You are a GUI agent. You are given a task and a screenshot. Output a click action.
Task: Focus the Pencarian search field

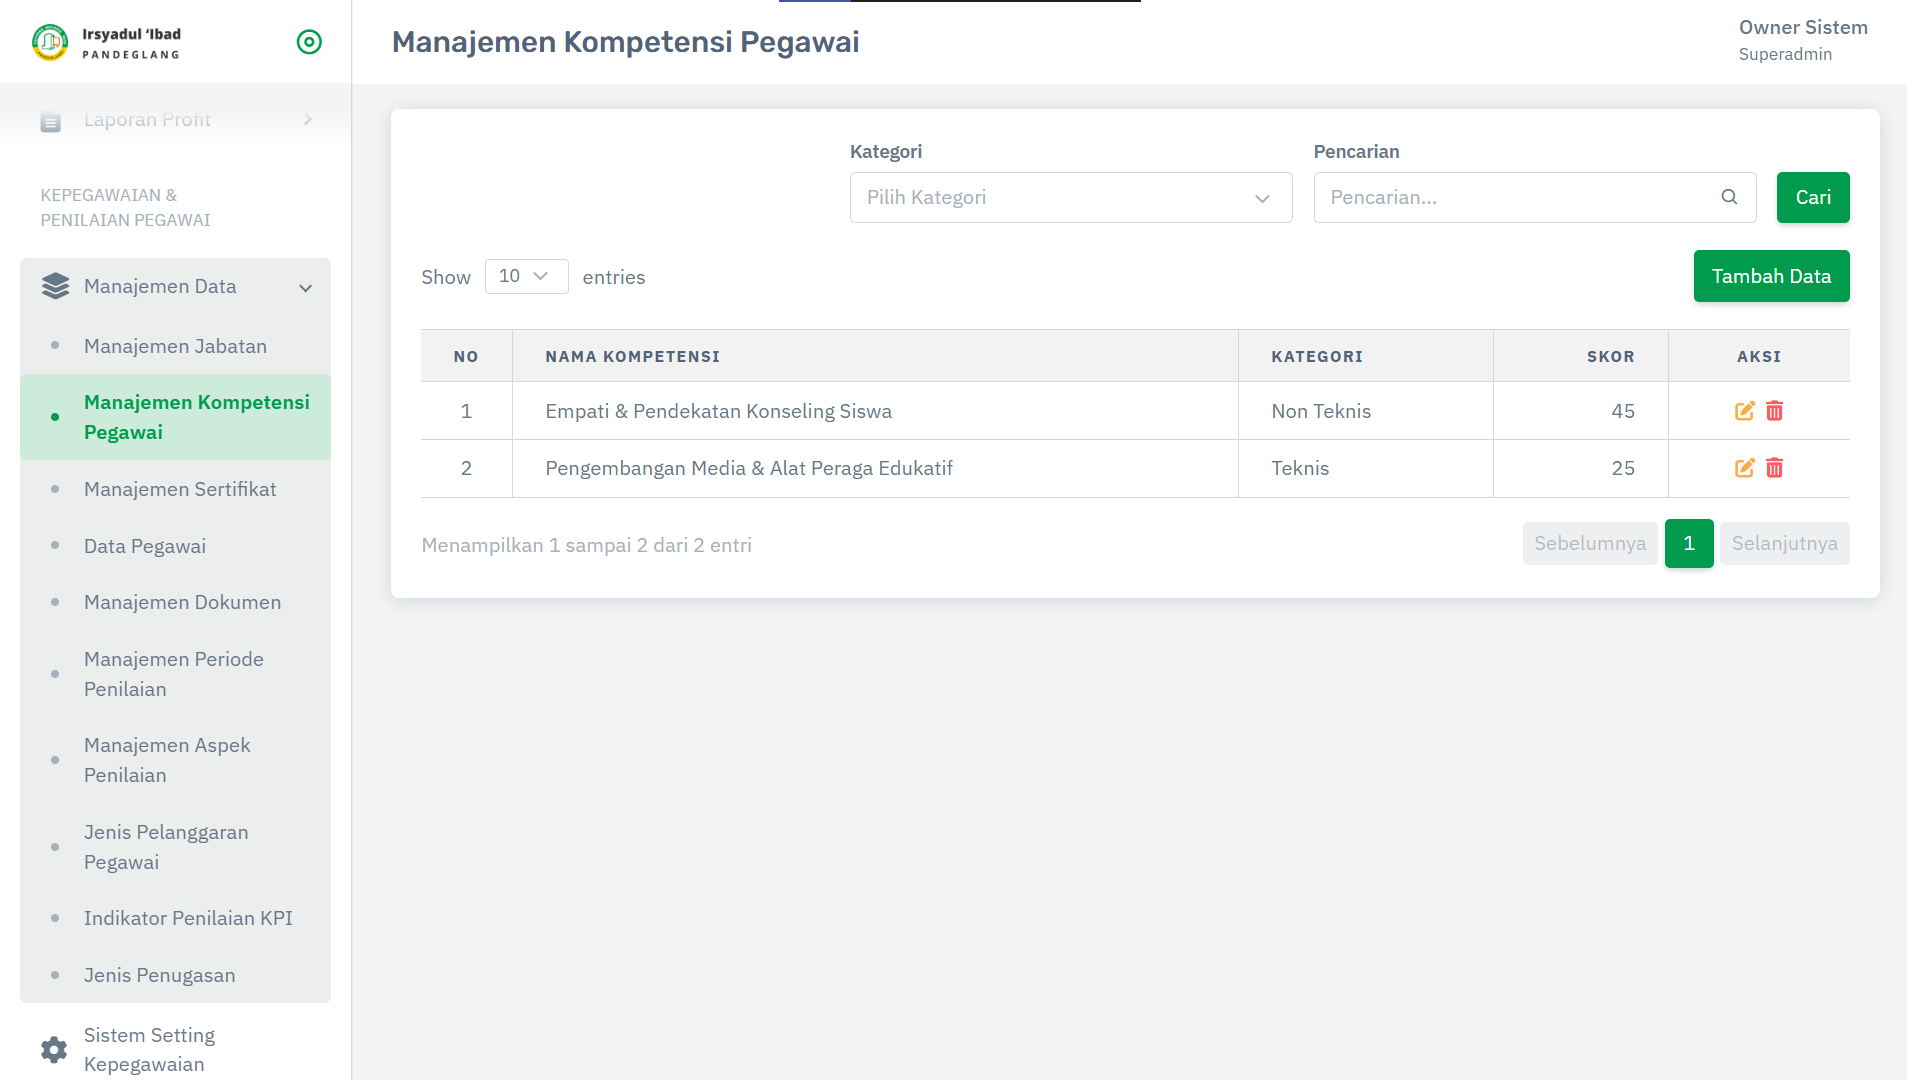click(x=1535, y=197)
